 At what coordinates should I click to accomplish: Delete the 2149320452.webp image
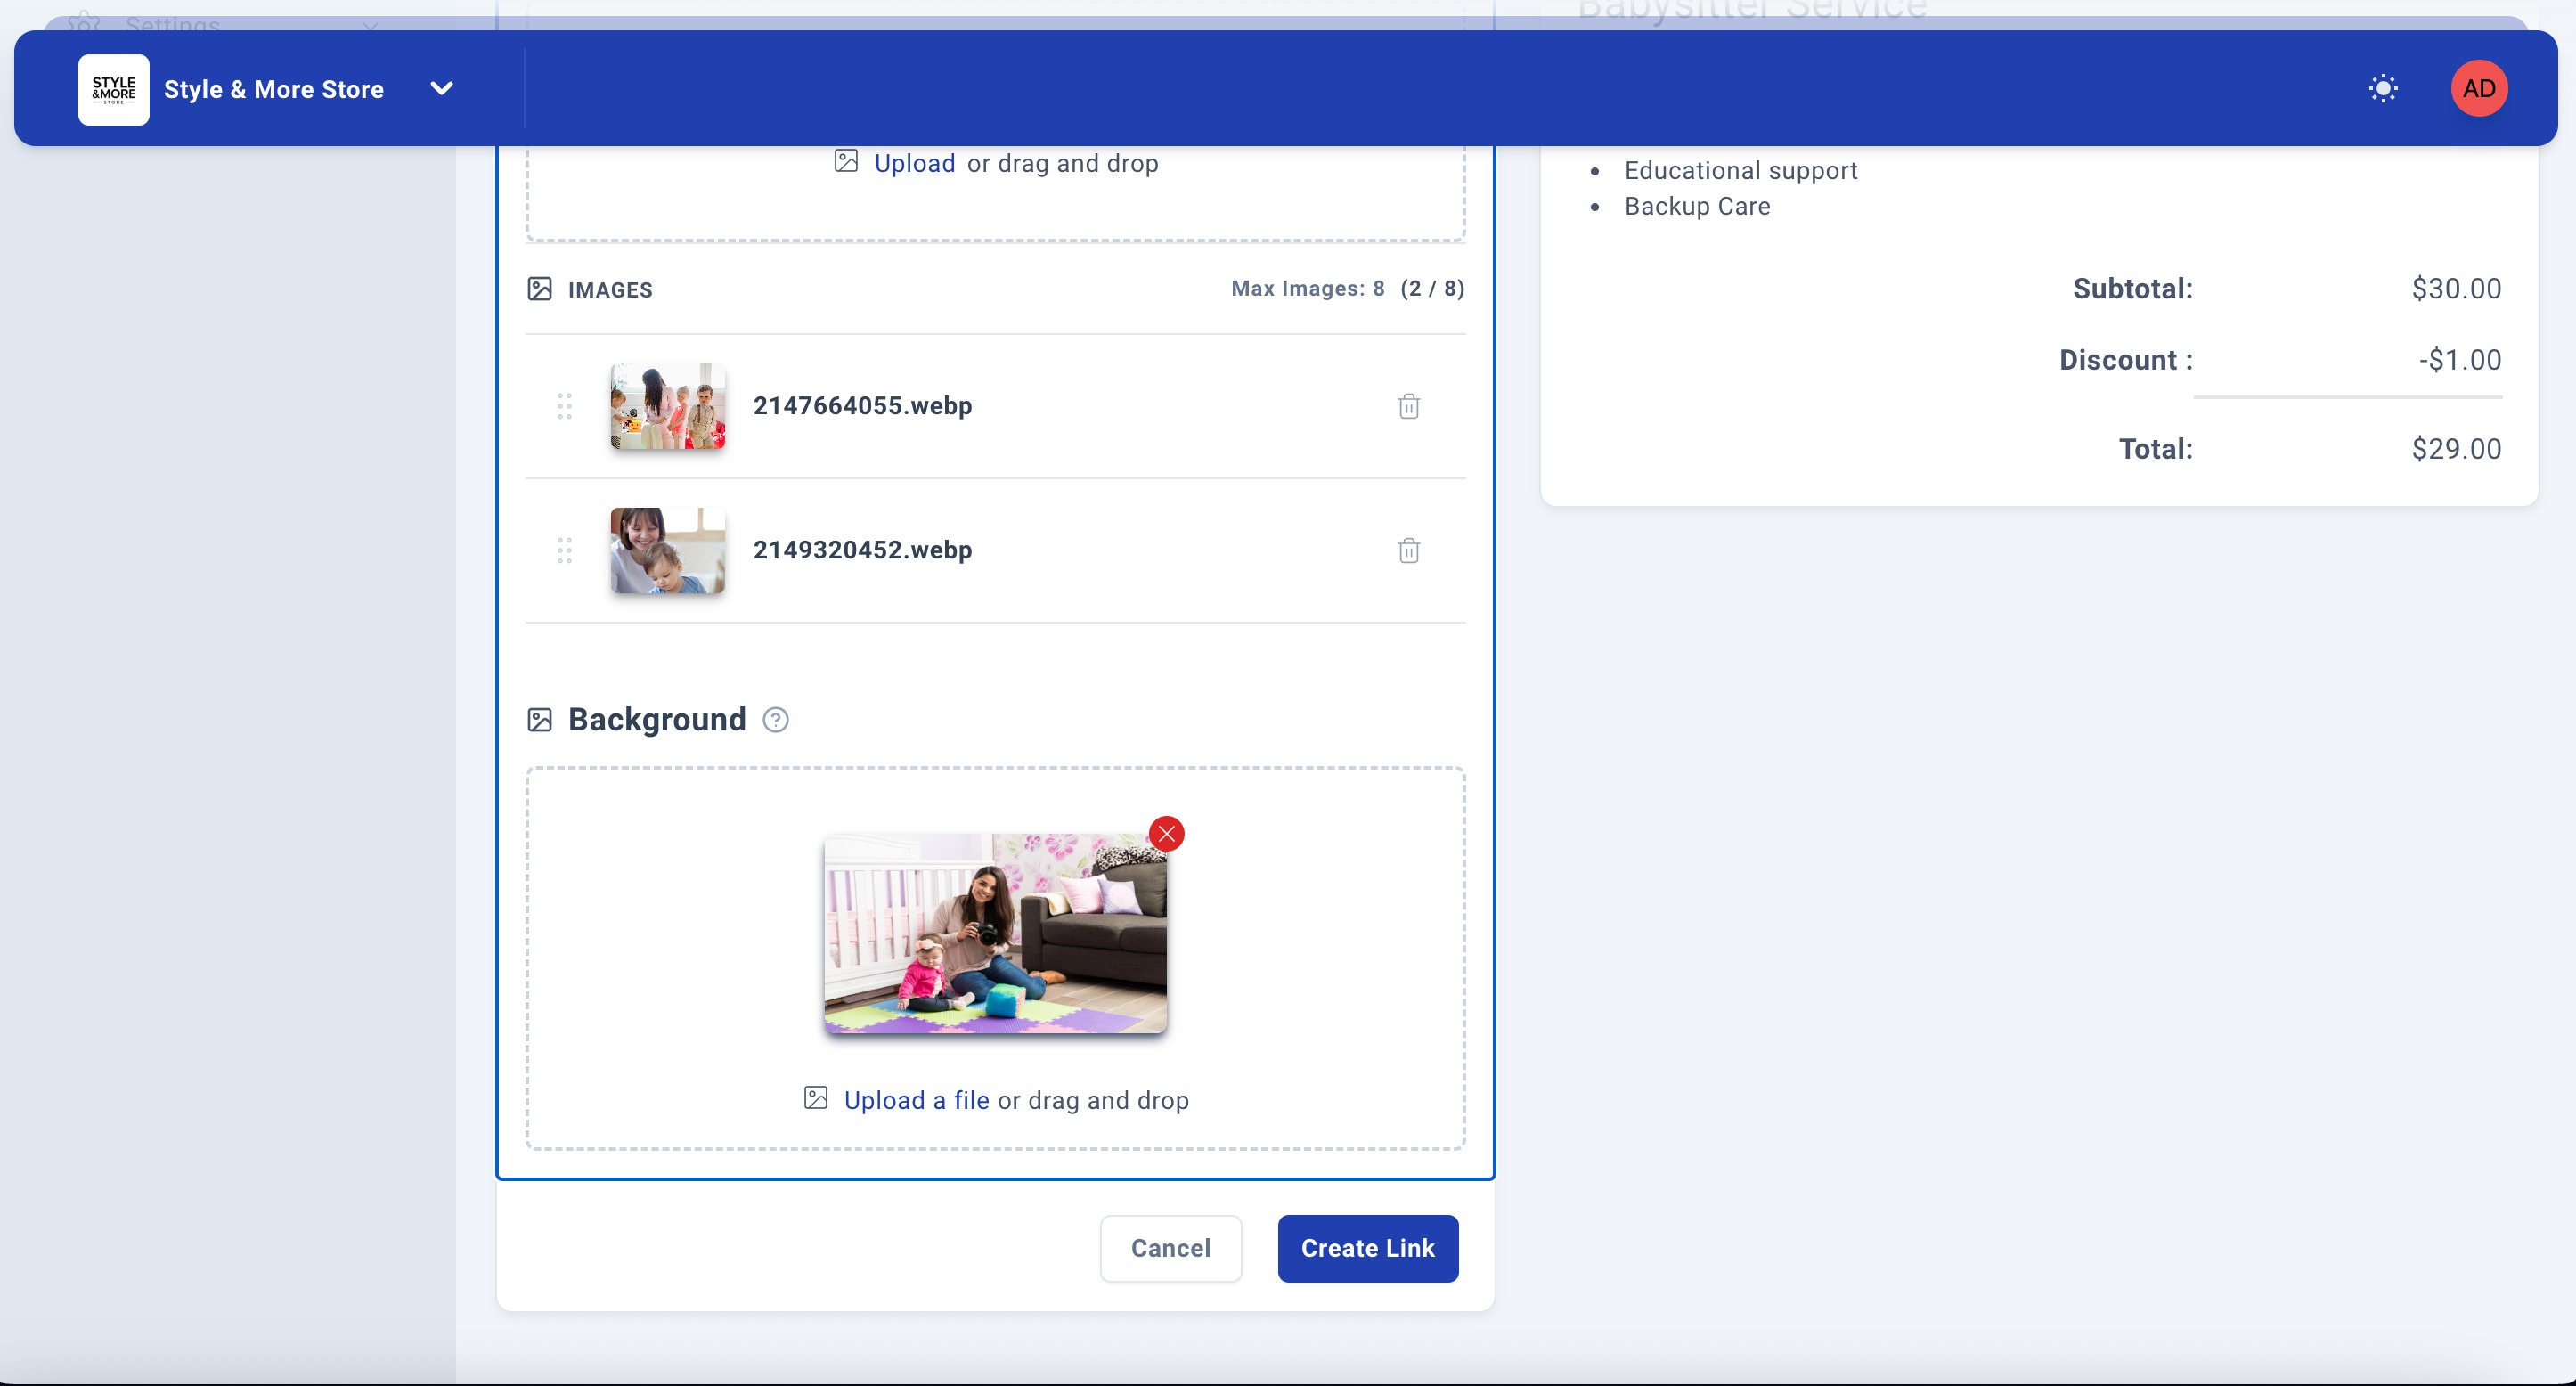[x=1408, y=550]
